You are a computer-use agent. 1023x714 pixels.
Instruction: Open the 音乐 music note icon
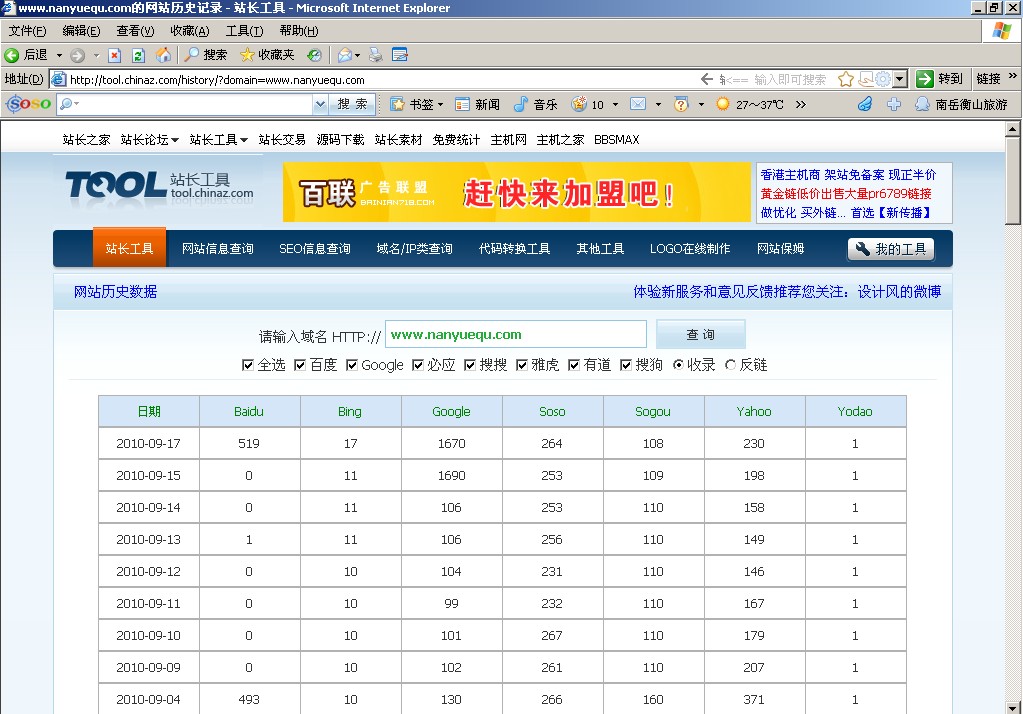520,104
